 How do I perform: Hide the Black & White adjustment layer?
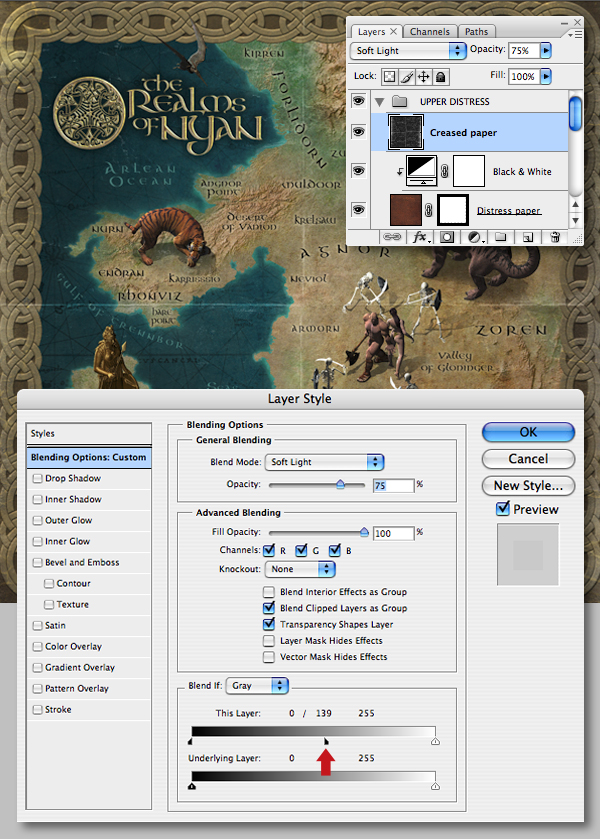358,171
